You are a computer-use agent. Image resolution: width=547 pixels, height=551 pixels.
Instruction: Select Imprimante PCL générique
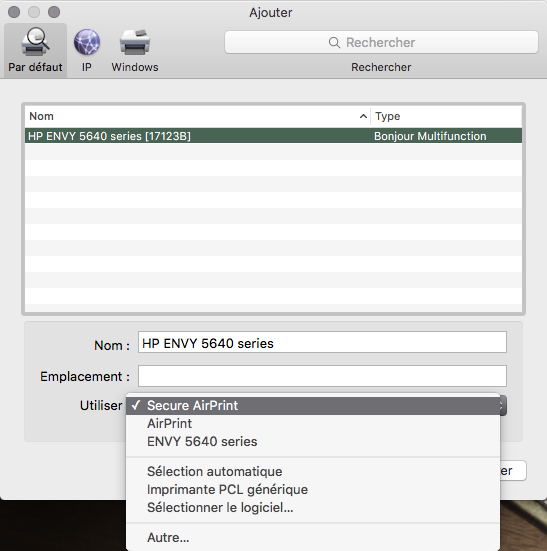313,490
